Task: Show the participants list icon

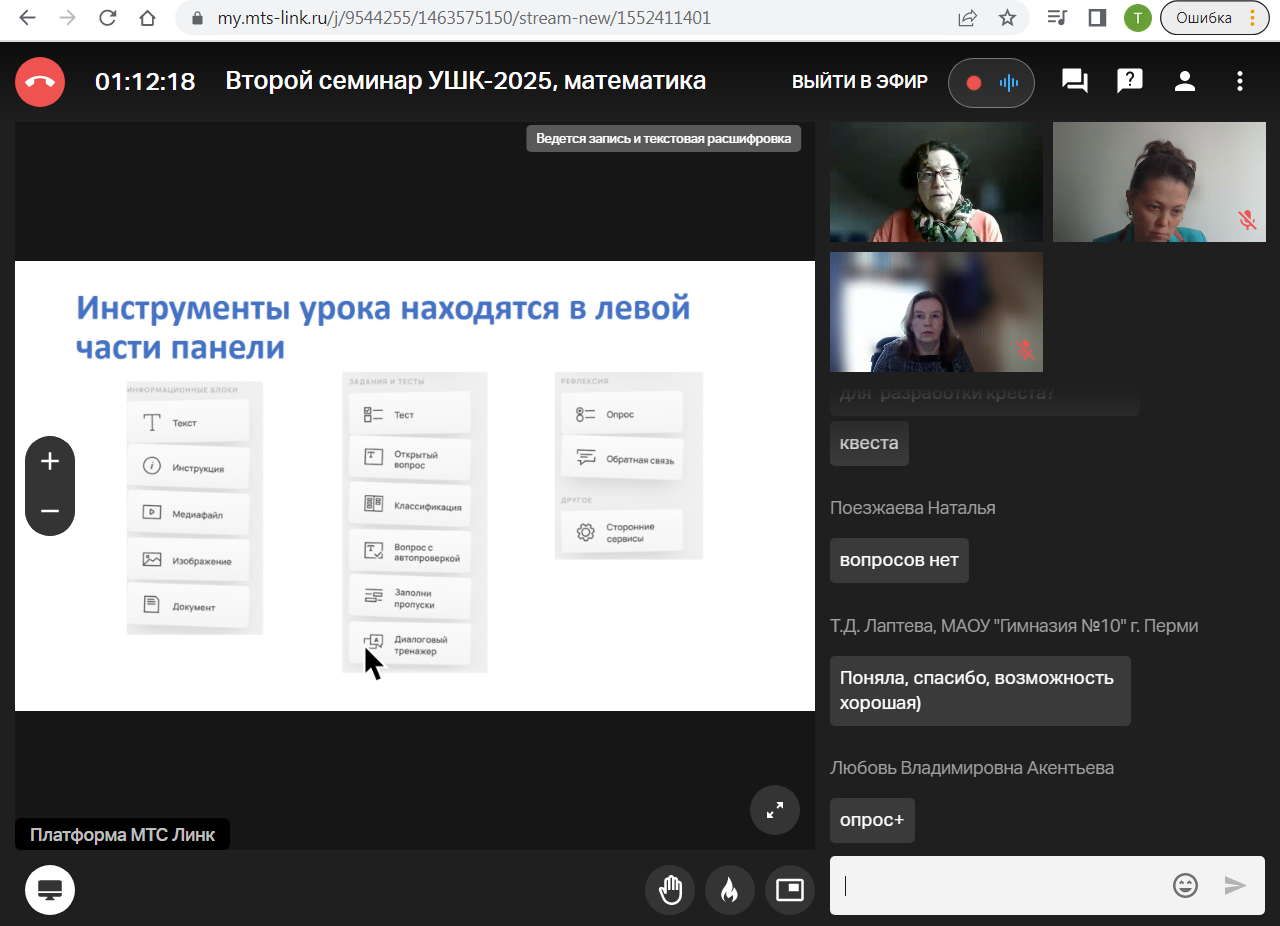Action: click(1185, 82)
